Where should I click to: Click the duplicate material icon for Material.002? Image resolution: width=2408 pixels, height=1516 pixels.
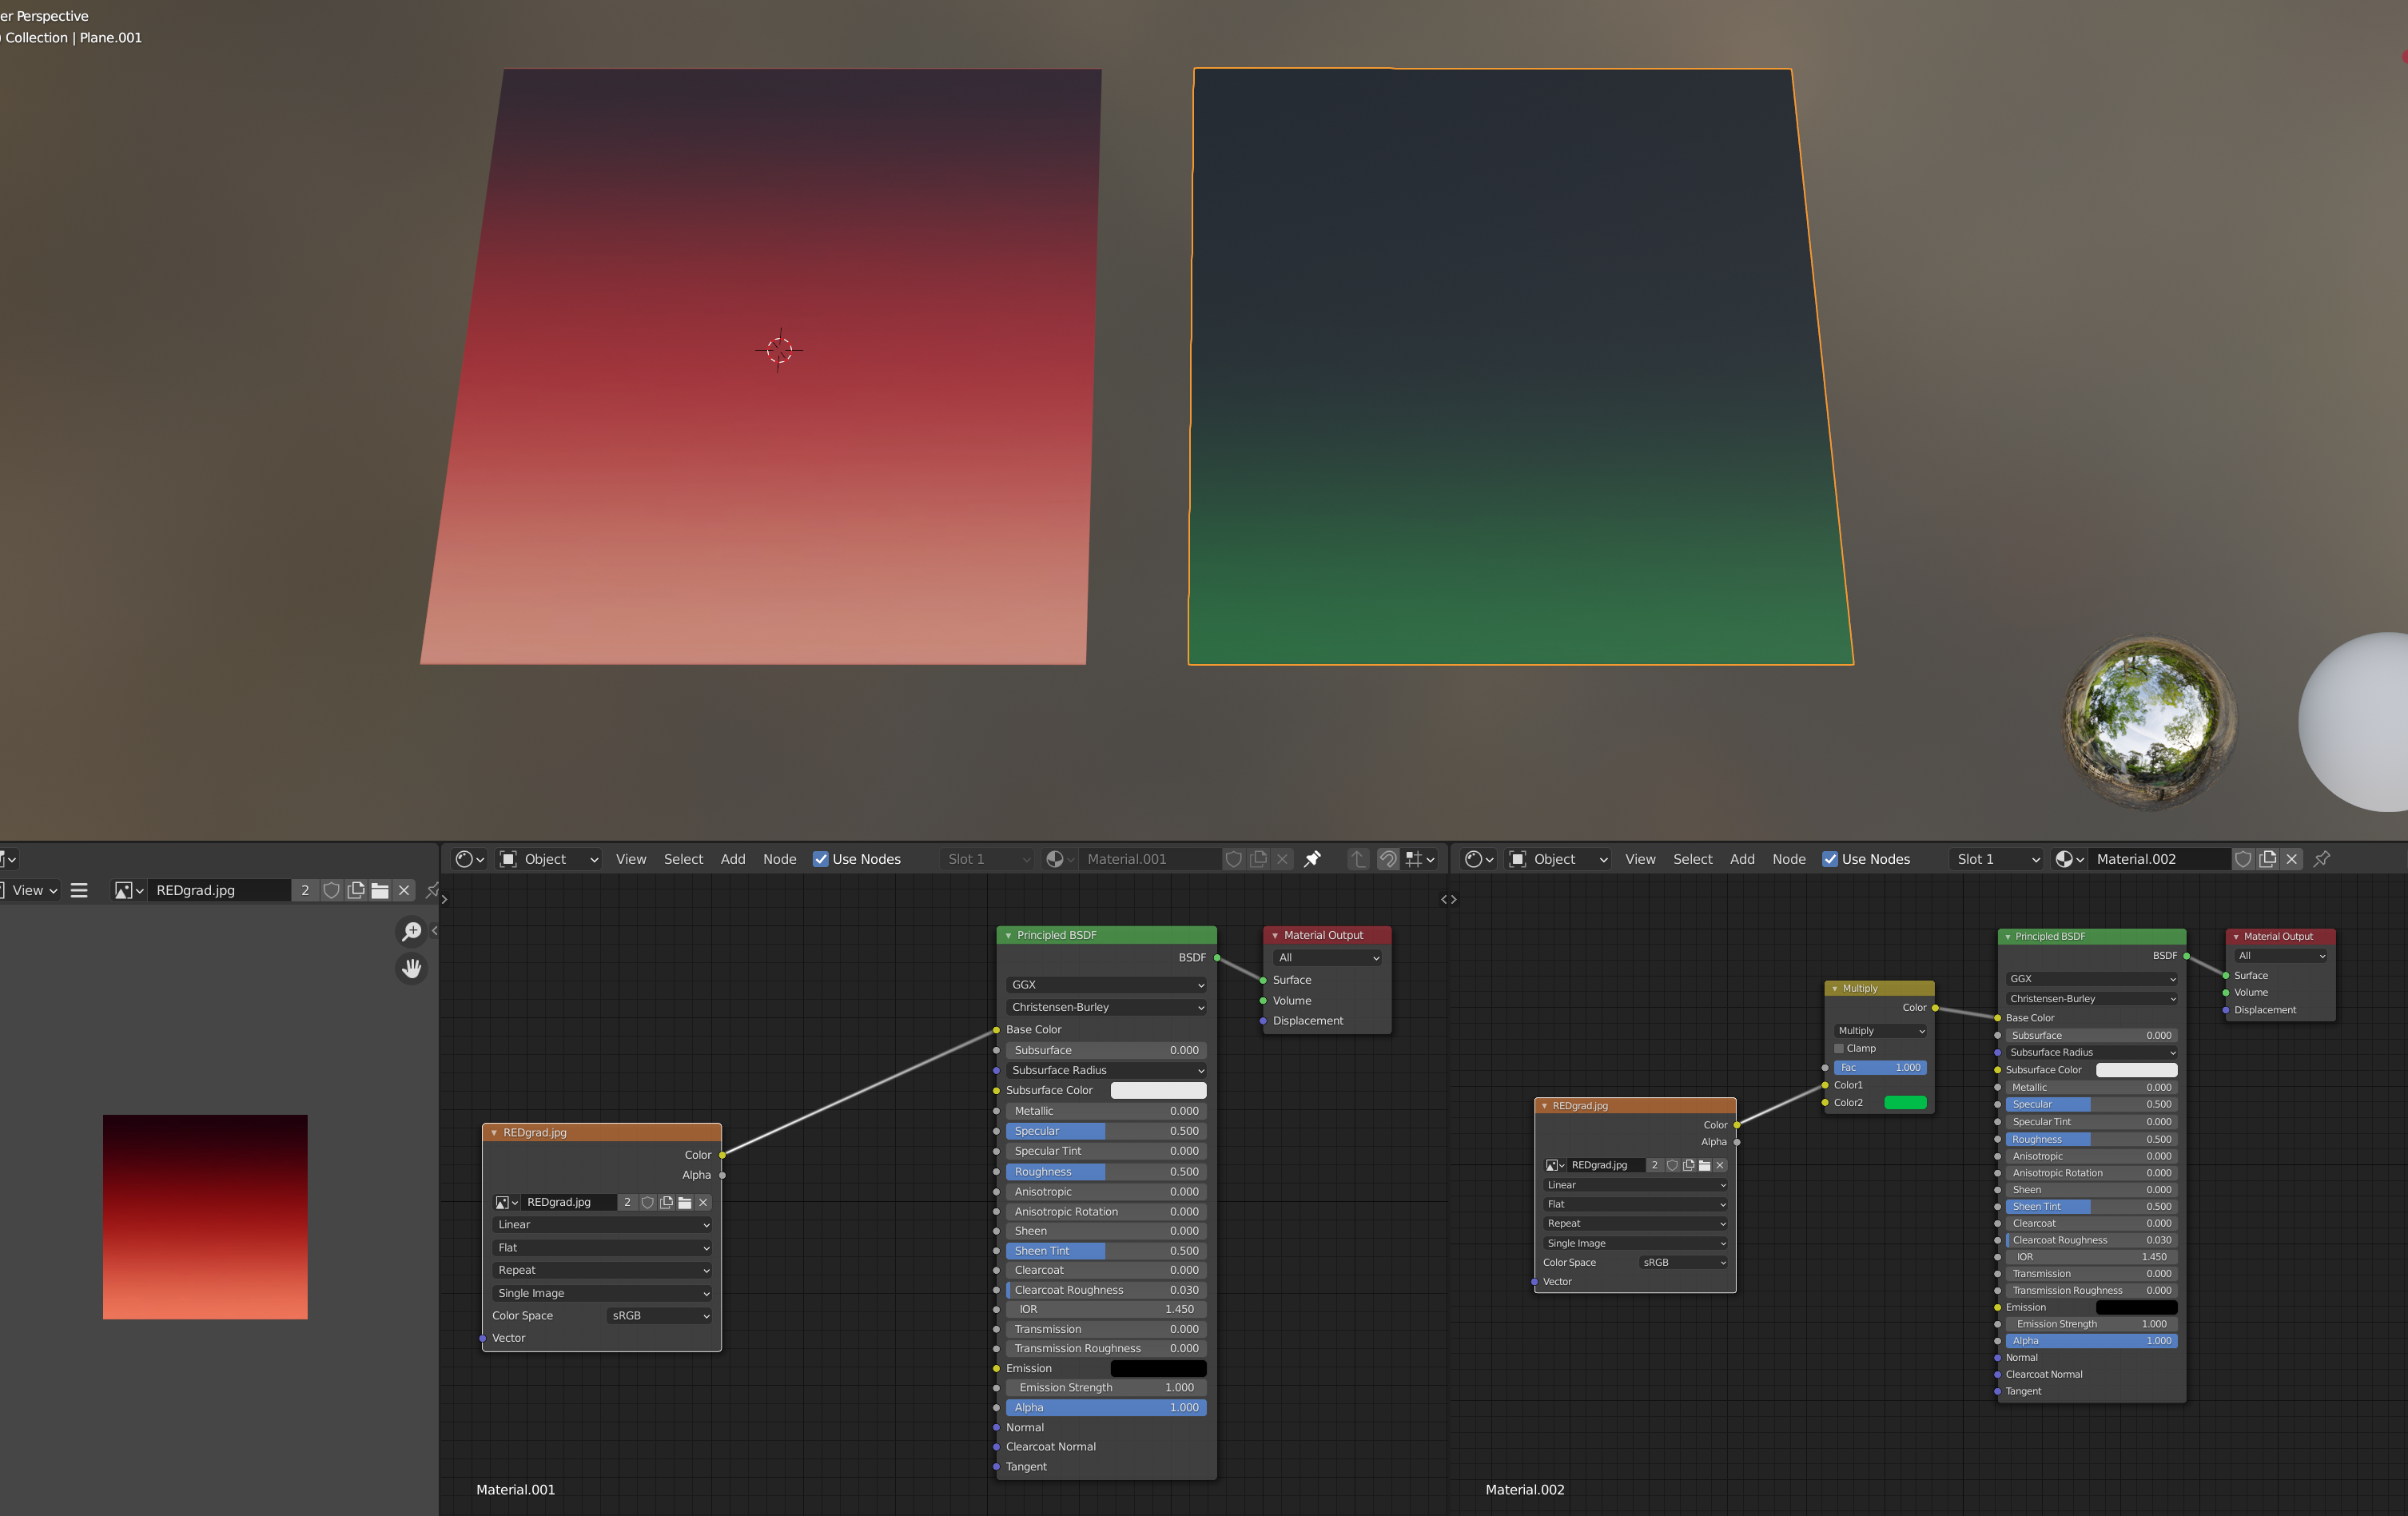click(x=2268, y=859)
